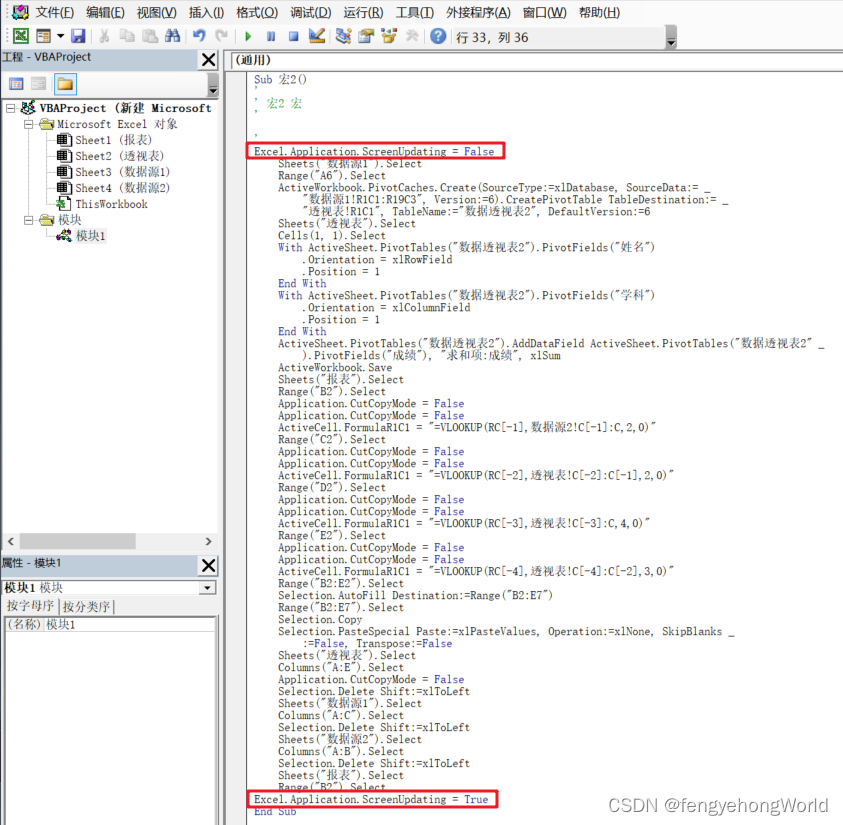Screen dimensions: 843x825
Task: Open the Insert object dropdown arrow
Action: [60, 36]
